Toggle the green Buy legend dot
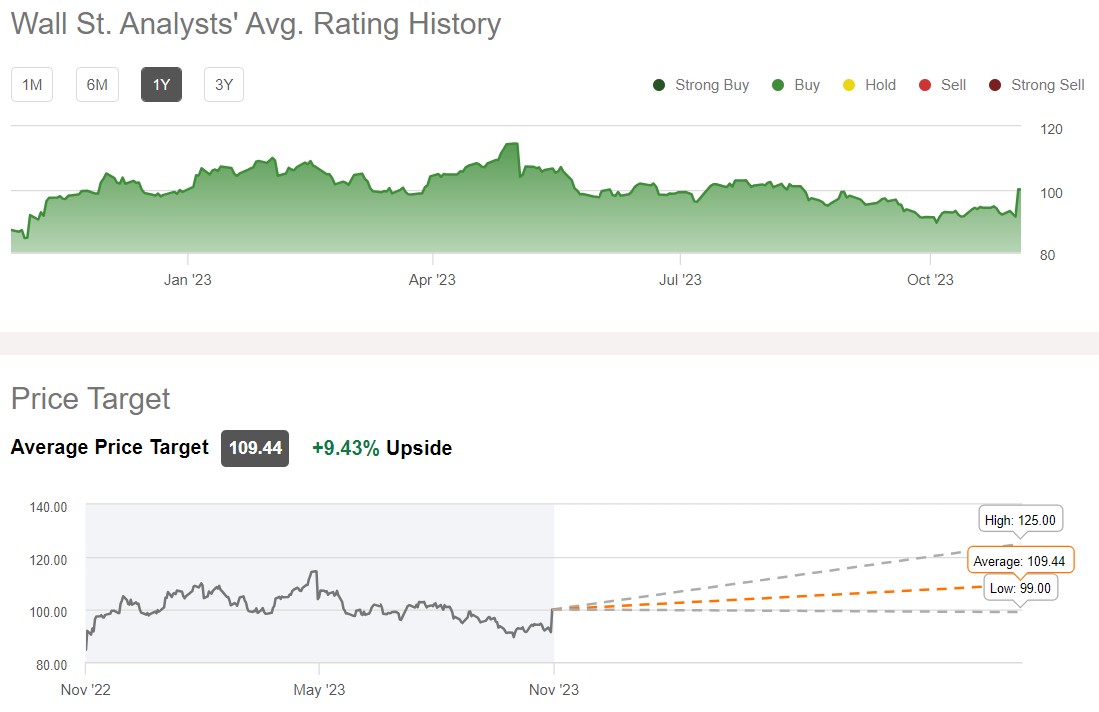1099x712 pixels. click(x=777, y=85)
